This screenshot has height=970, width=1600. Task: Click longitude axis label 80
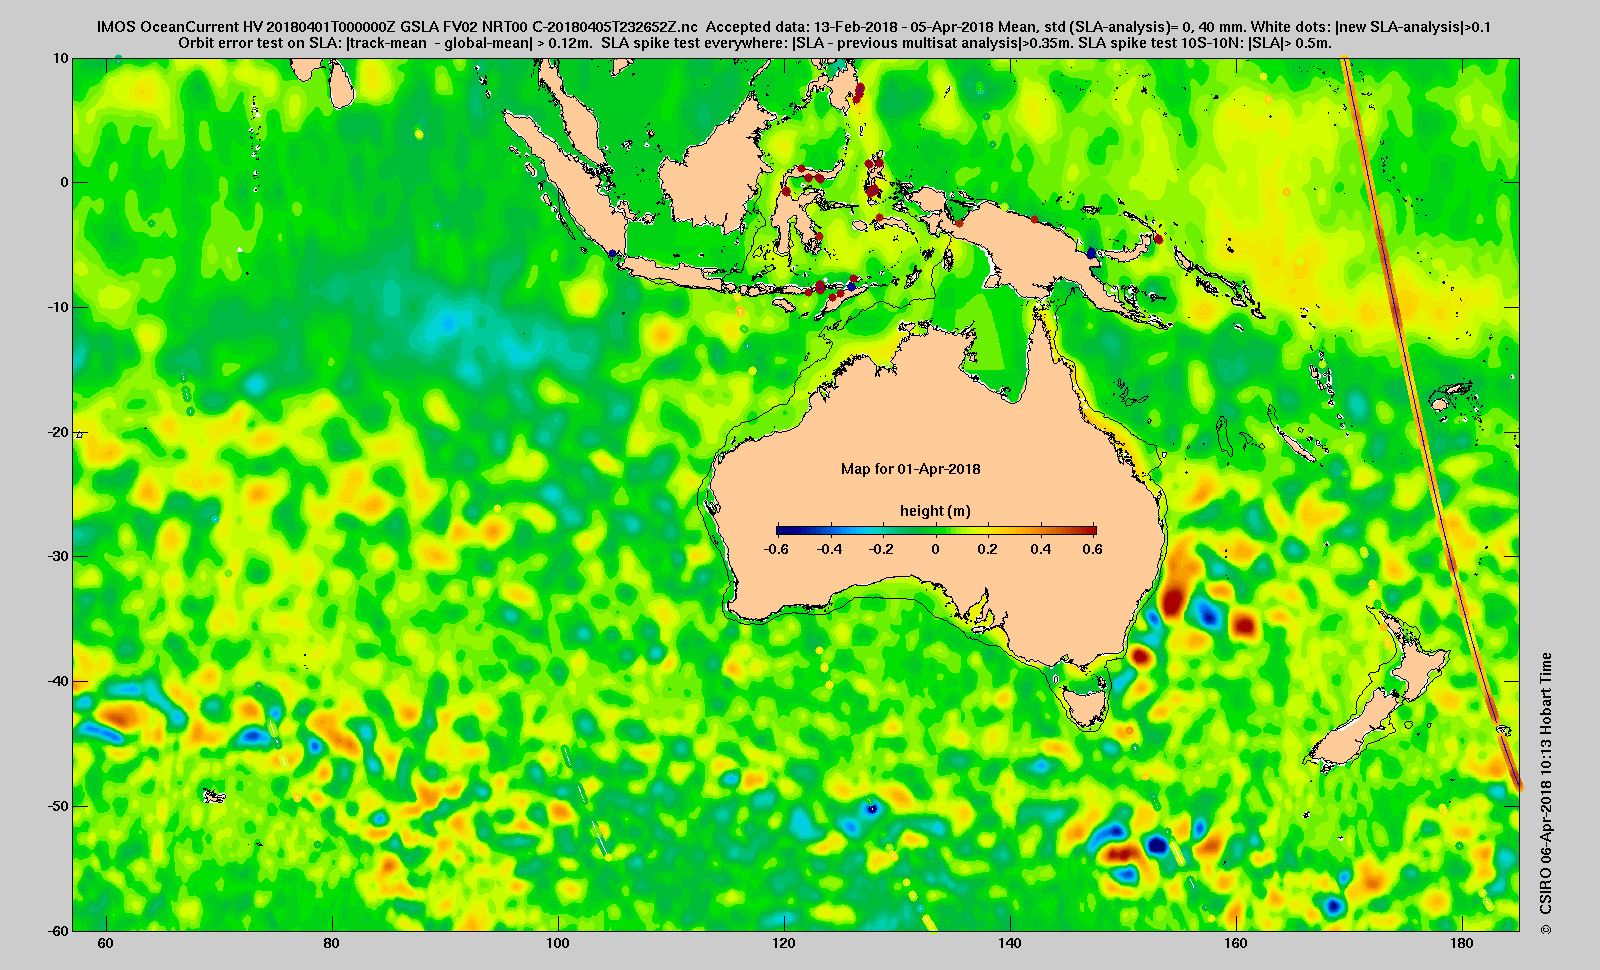coord(332,943)
